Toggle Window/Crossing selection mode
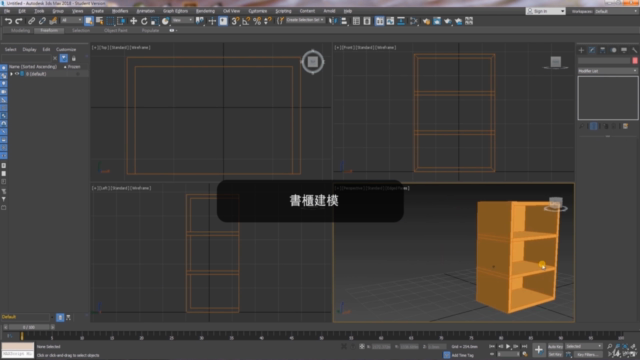This screenshot has width=640, height=360. tap(121, 21)
